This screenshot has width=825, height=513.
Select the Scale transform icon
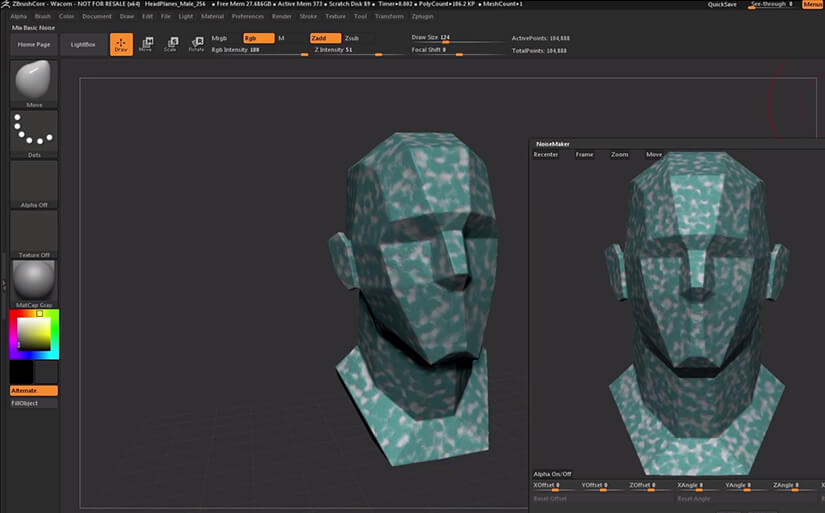coord(170,44)
